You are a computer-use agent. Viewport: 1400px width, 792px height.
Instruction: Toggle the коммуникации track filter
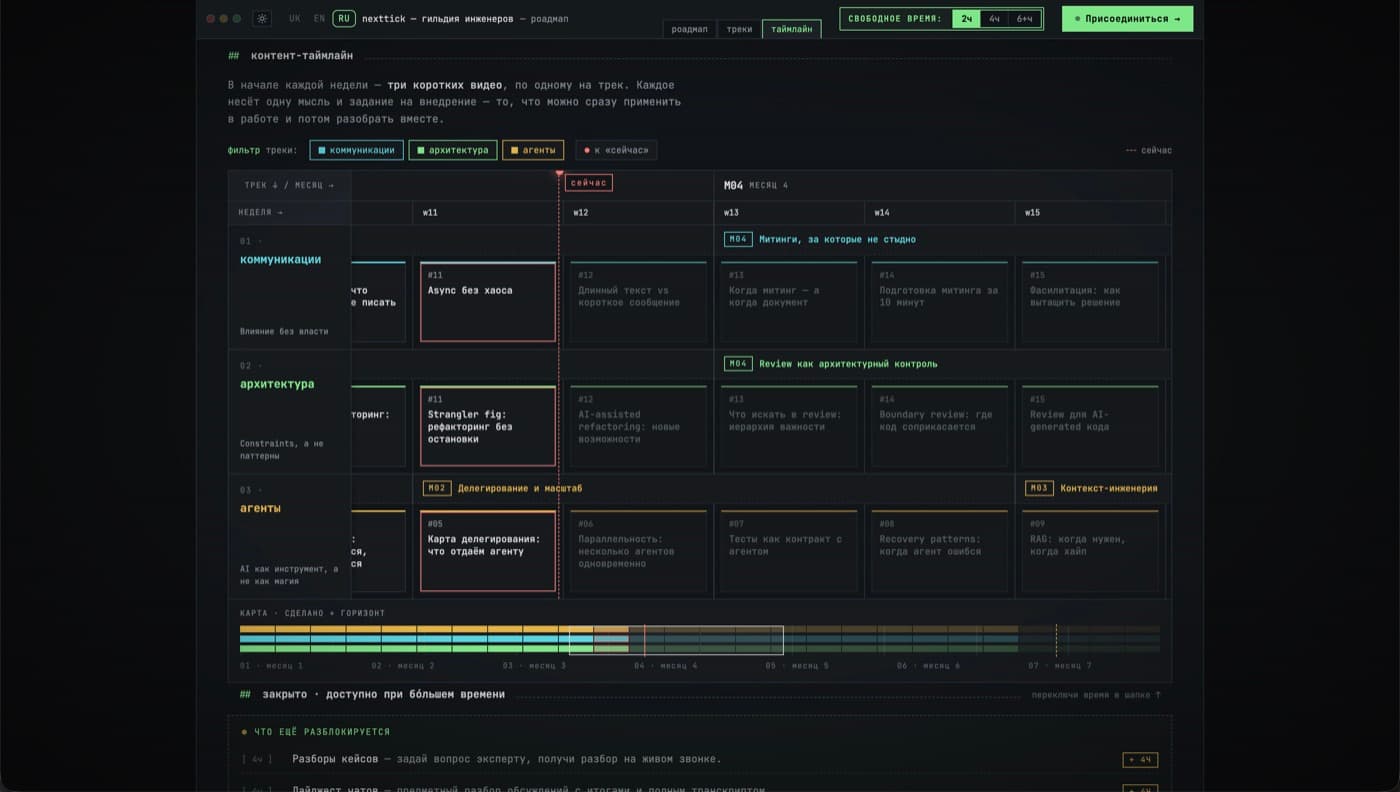tap(356, 150)
